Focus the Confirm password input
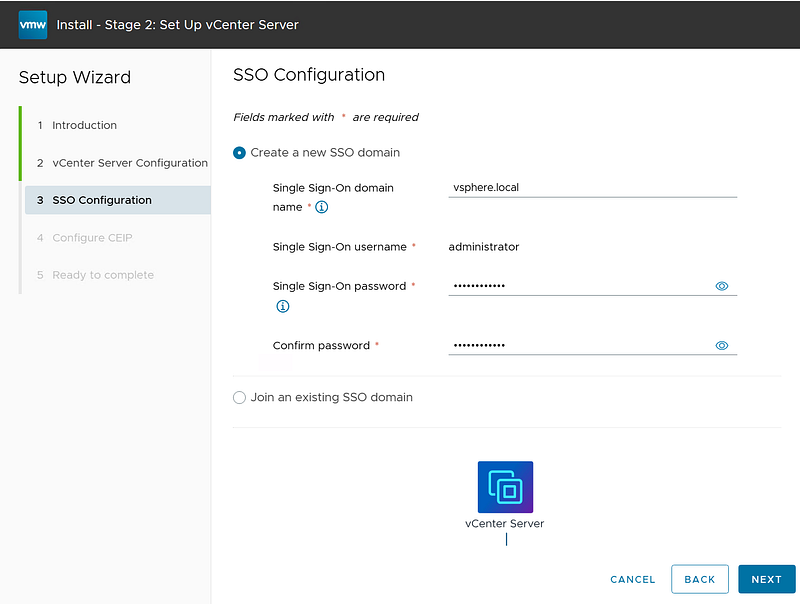800x604 pixels. (x=578, y=346)
